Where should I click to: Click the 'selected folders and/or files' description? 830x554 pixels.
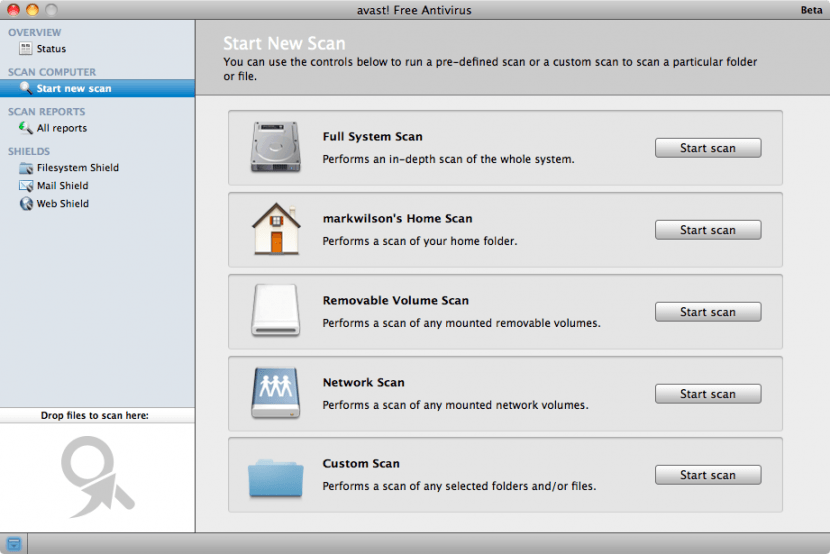[x=459, y=486]
